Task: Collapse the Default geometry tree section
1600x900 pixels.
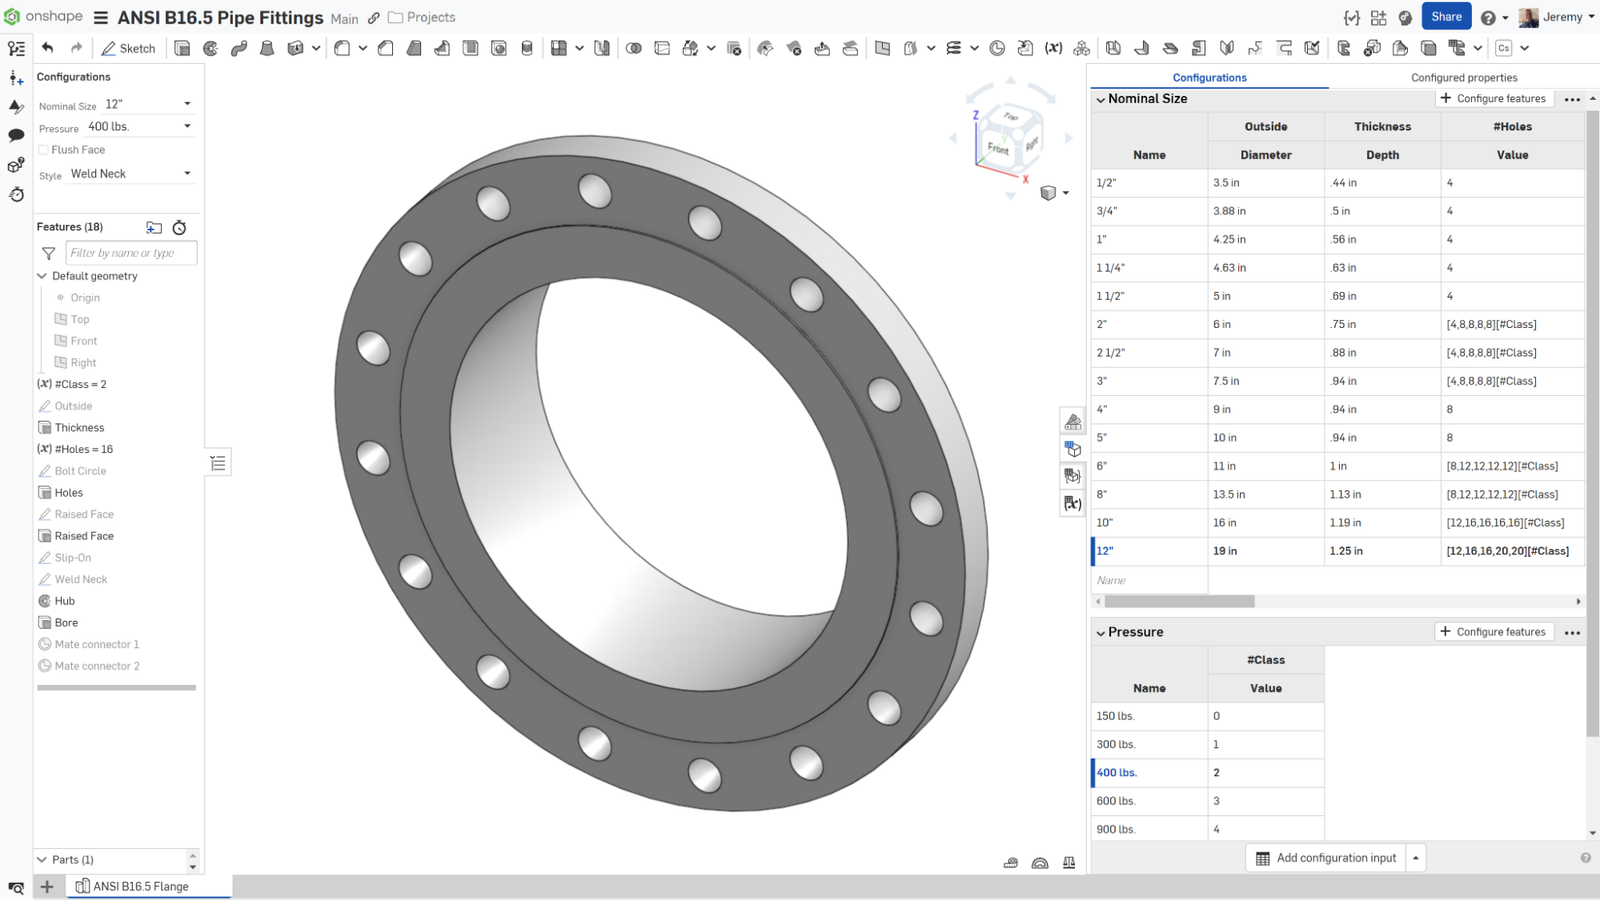Action: tap(39, 276)
